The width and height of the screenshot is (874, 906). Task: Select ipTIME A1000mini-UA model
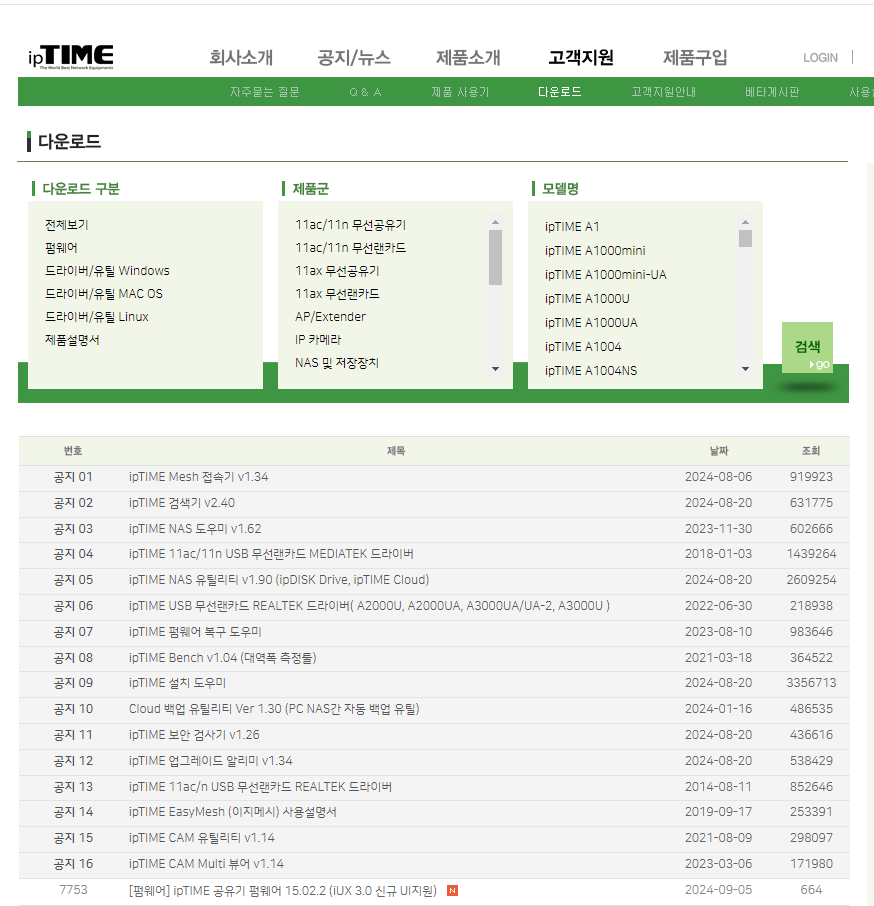click(x=605, y=275)
